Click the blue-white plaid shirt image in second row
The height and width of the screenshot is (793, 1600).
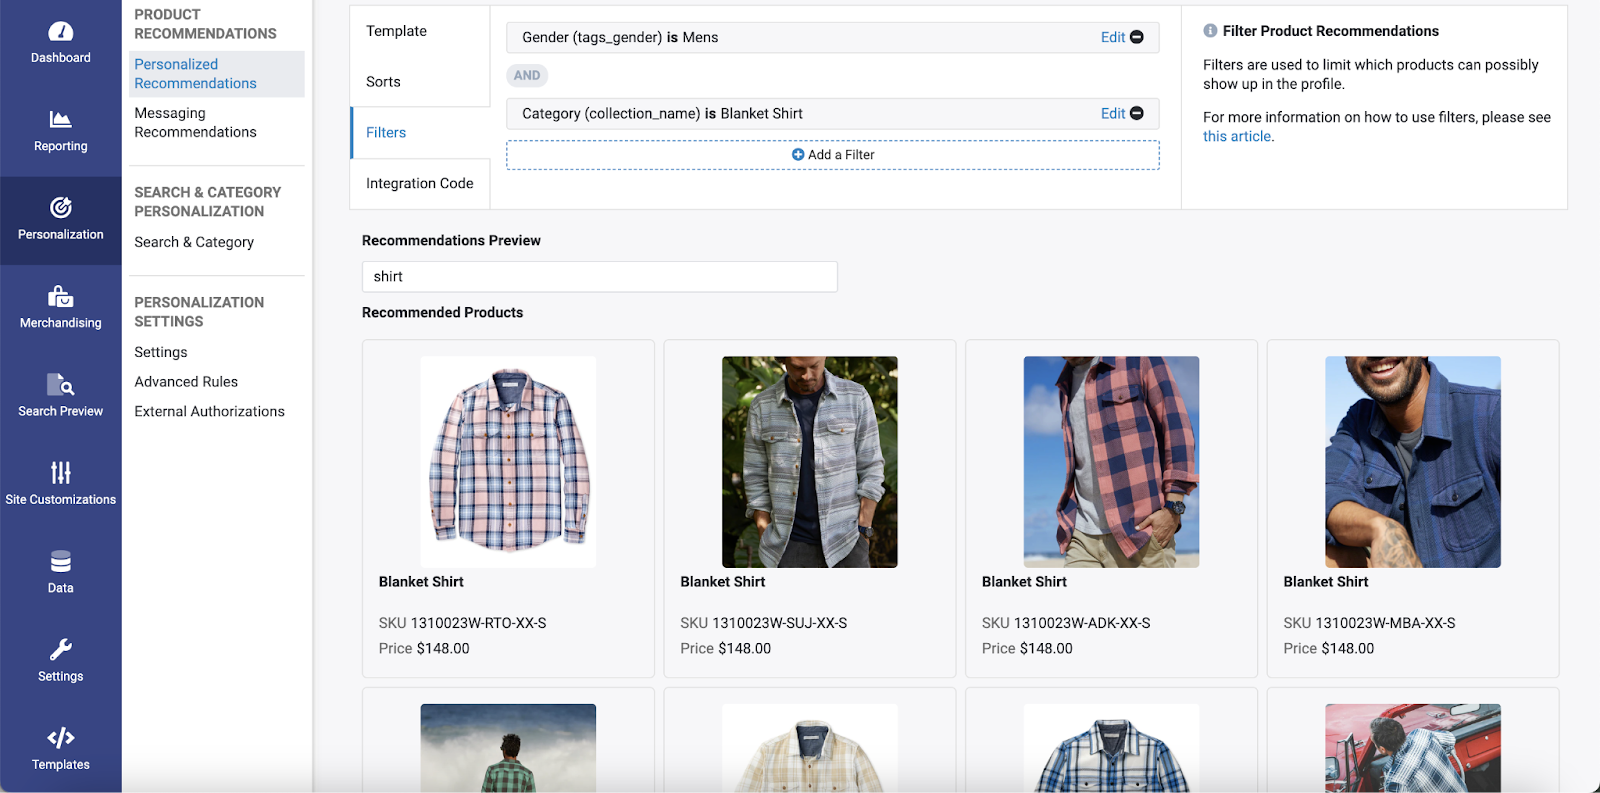click(1111, 748)
